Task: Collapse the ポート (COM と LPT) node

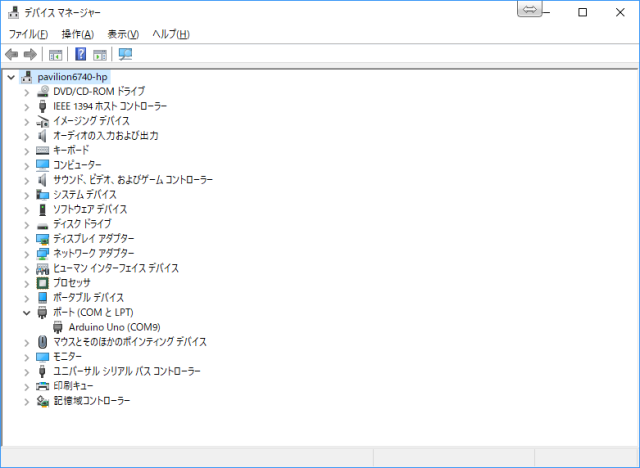Action: coord(27,313)
